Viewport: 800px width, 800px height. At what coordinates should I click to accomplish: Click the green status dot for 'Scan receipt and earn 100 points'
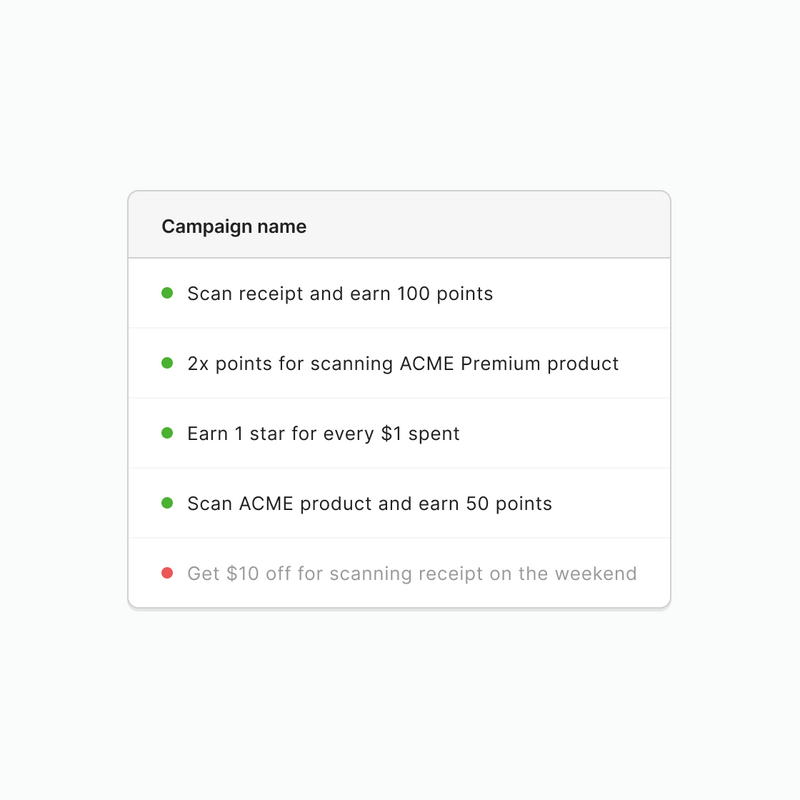169,293
